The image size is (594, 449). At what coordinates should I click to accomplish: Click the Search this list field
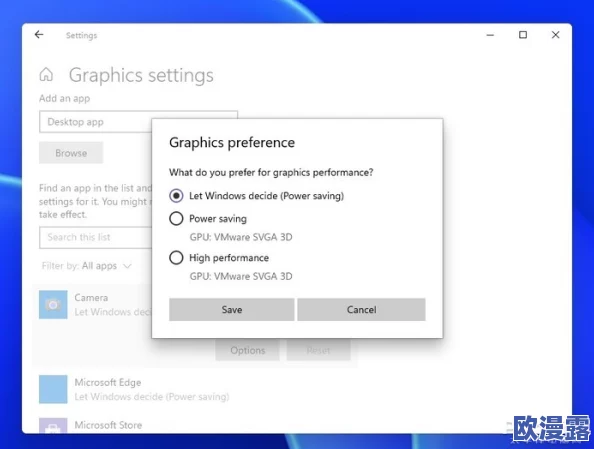coord(95,238)
